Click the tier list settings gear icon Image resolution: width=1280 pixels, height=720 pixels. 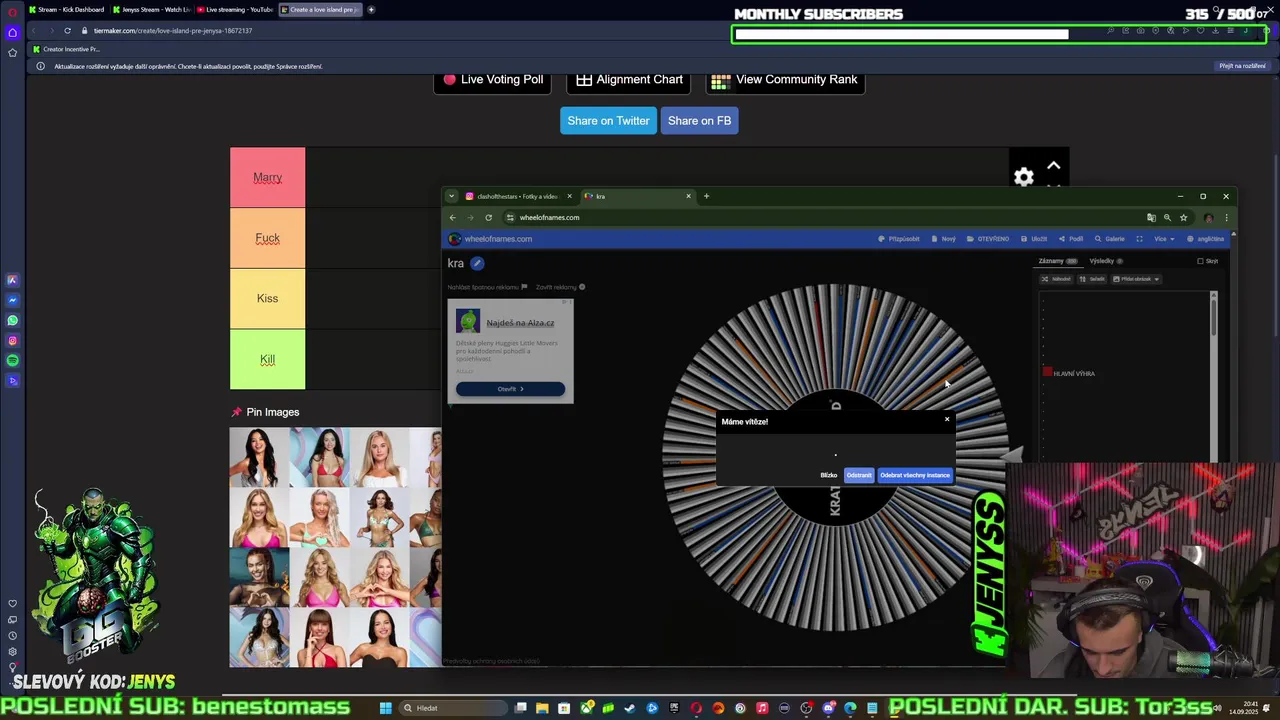click(1024, 178)
